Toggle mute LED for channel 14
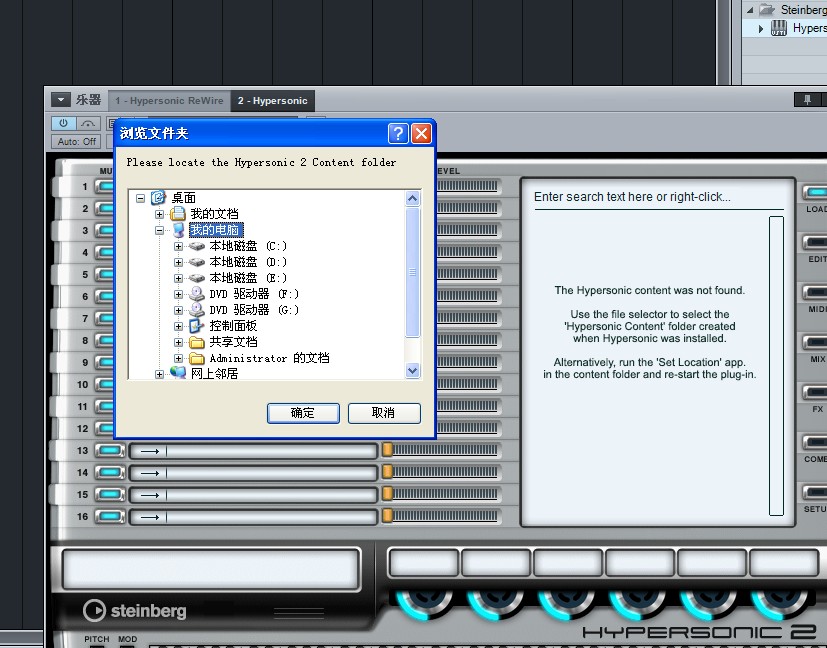 (110, 472)
